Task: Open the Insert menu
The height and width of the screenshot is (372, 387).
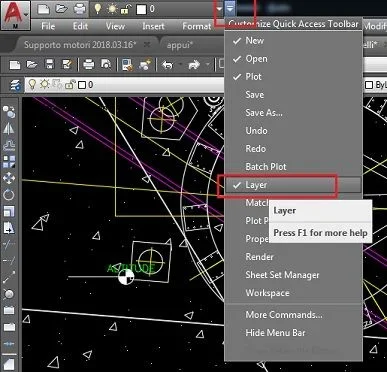Action: click(x=153, y=26)
